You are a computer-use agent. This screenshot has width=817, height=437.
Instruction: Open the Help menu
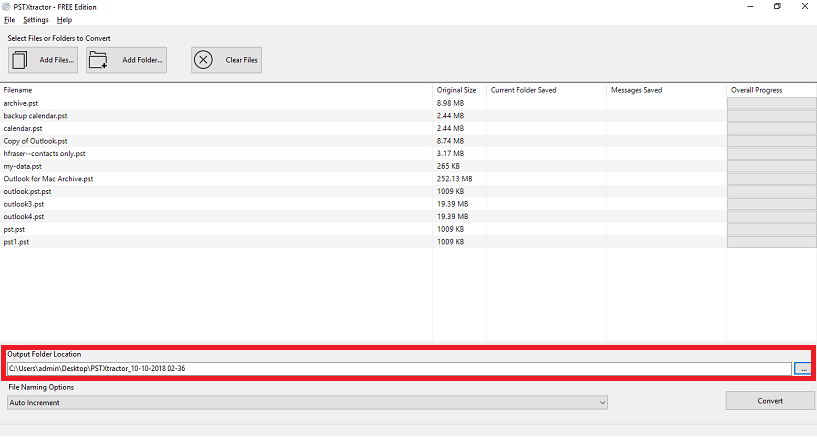65,20
